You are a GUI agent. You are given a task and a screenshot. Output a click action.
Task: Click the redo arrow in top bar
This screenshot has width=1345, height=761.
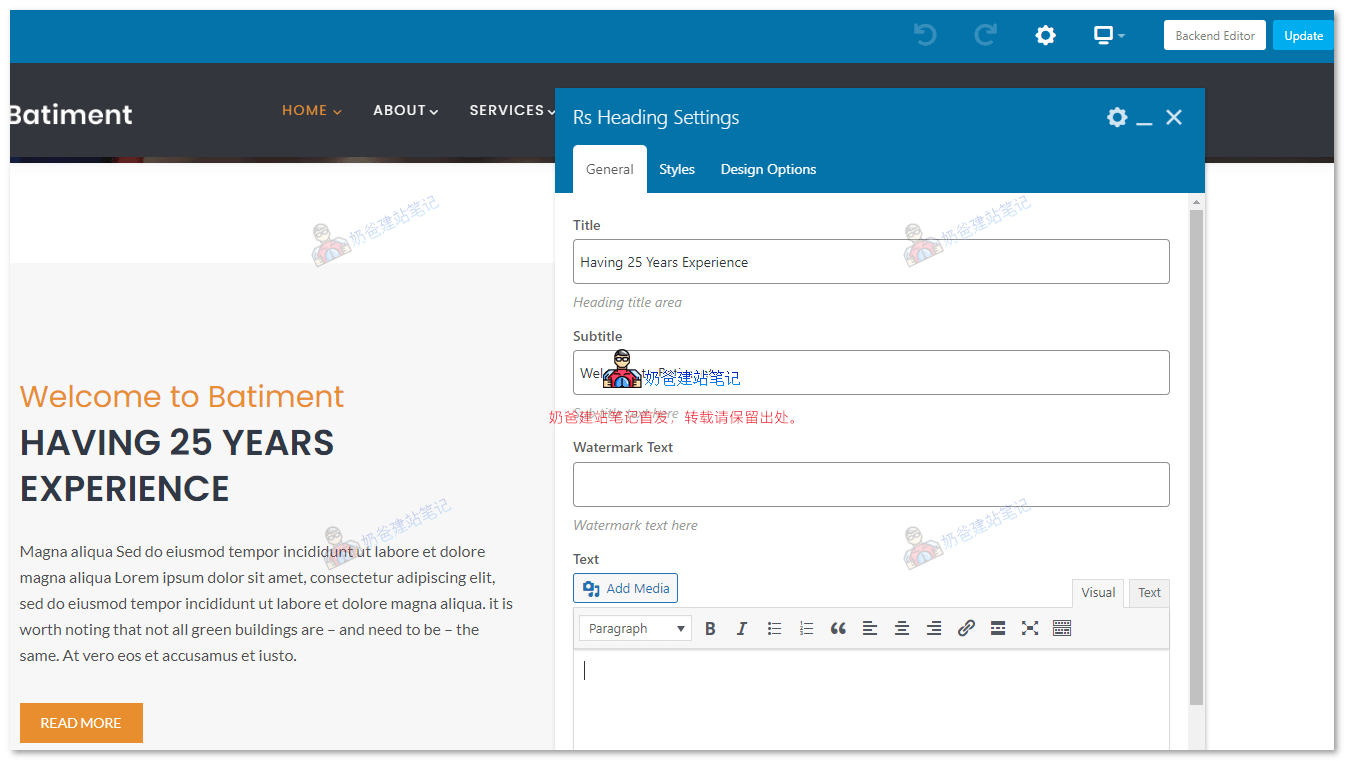point(985,36)
